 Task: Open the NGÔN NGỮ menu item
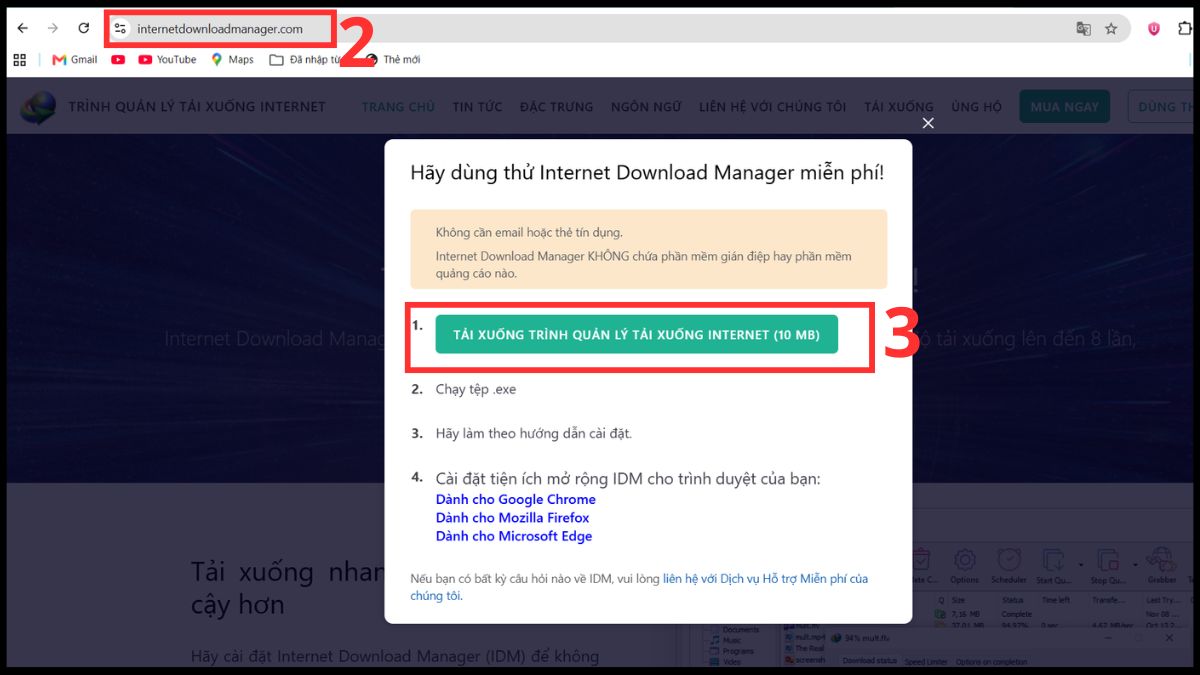tap(645, 107)
